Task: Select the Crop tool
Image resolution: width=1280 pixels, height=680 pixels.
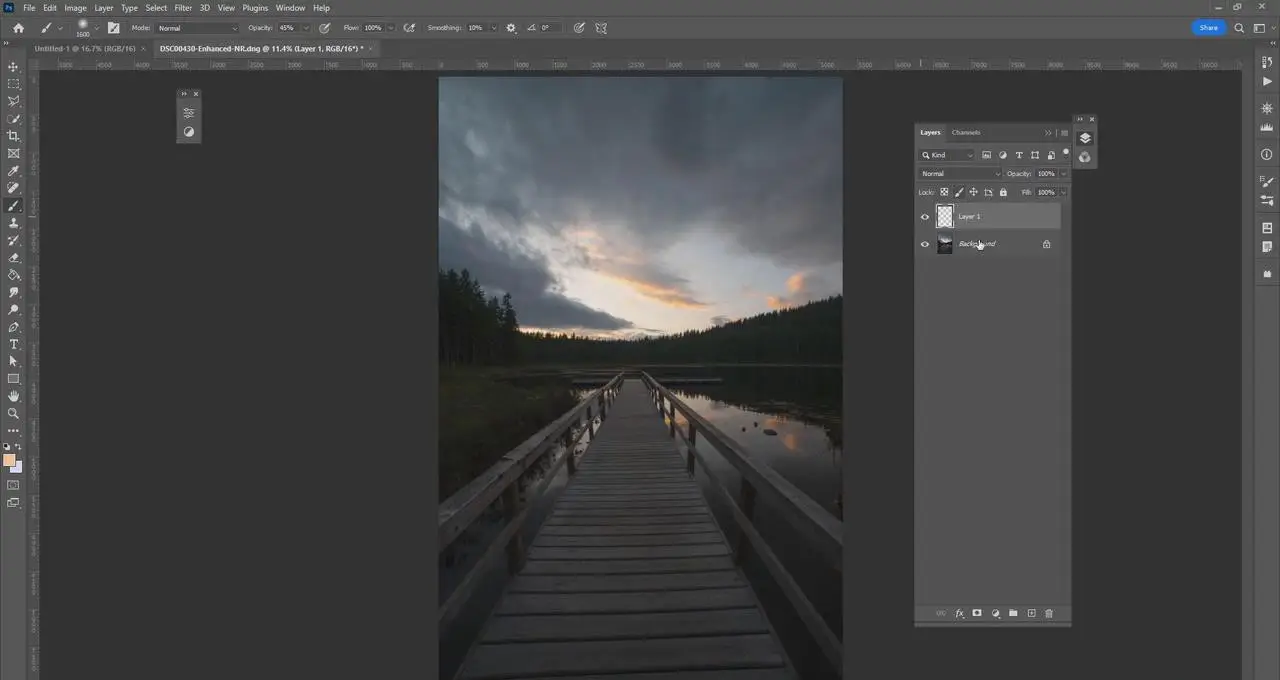Action: click(13, 136)
